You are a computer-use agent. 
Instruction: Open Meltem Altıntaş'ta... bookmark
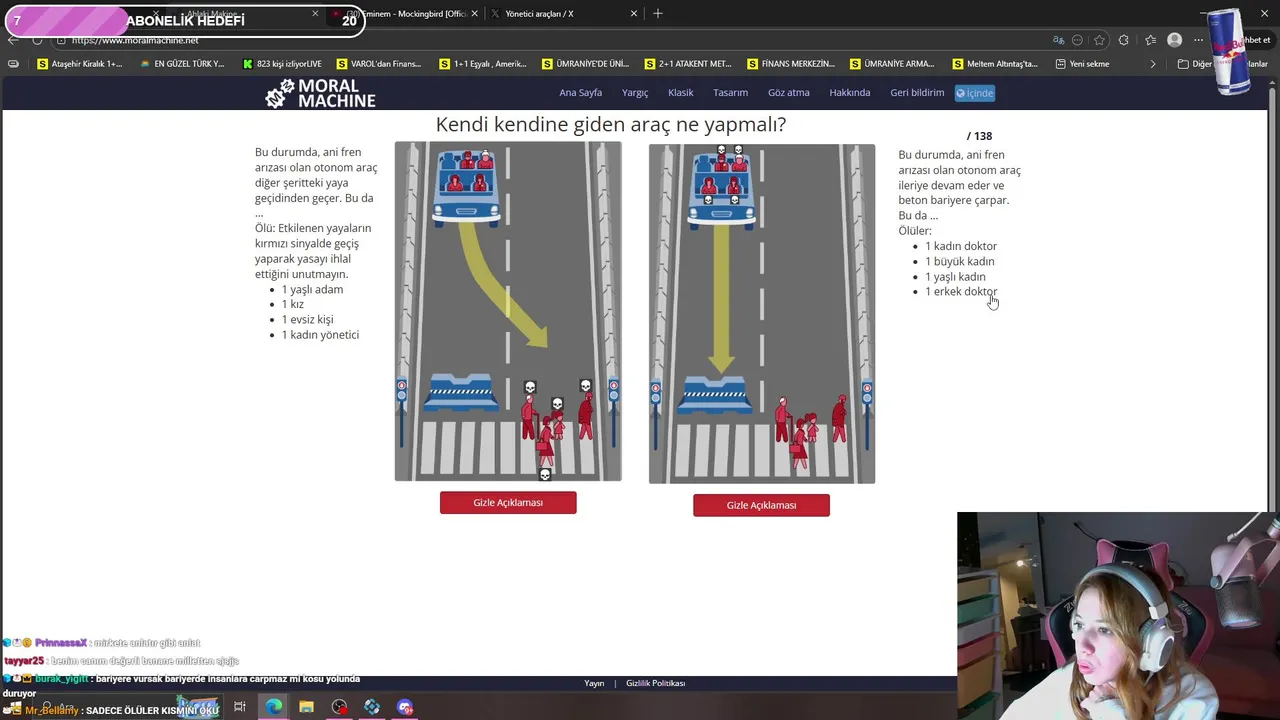tap(995, 64)
